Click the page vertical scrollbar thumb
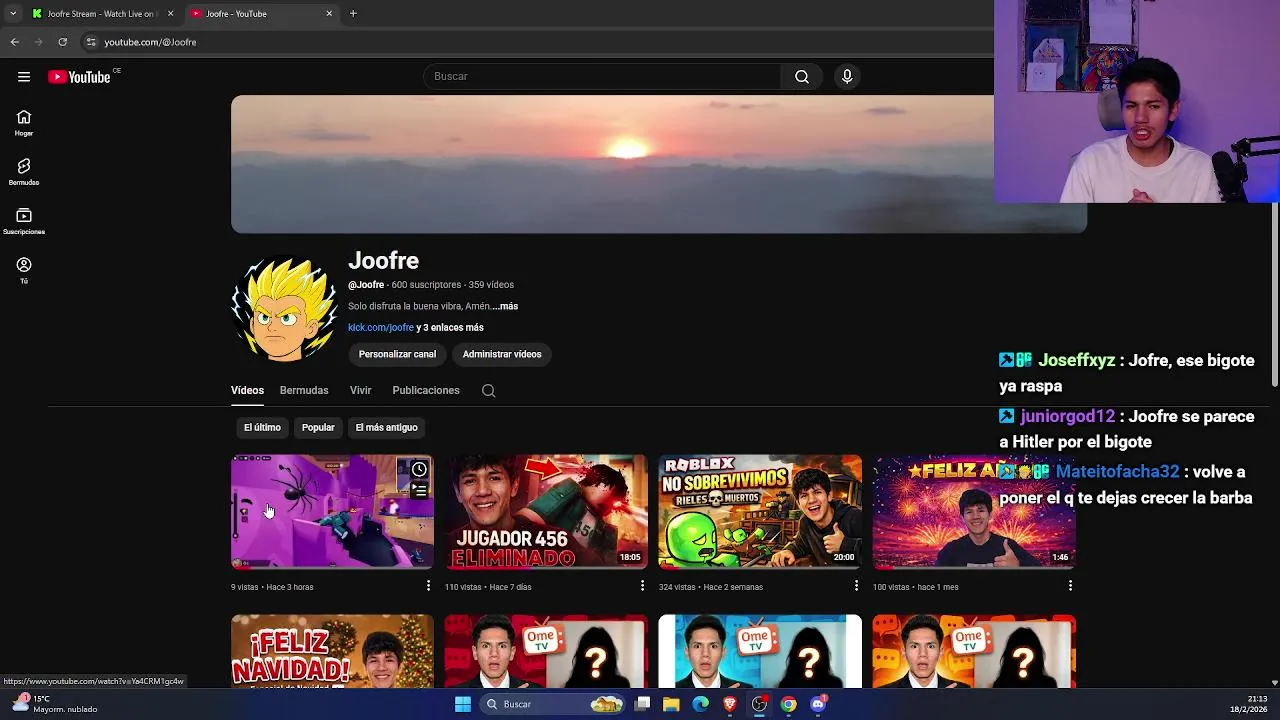This screenshot has height=720, width=1280. coord(1274,295)
